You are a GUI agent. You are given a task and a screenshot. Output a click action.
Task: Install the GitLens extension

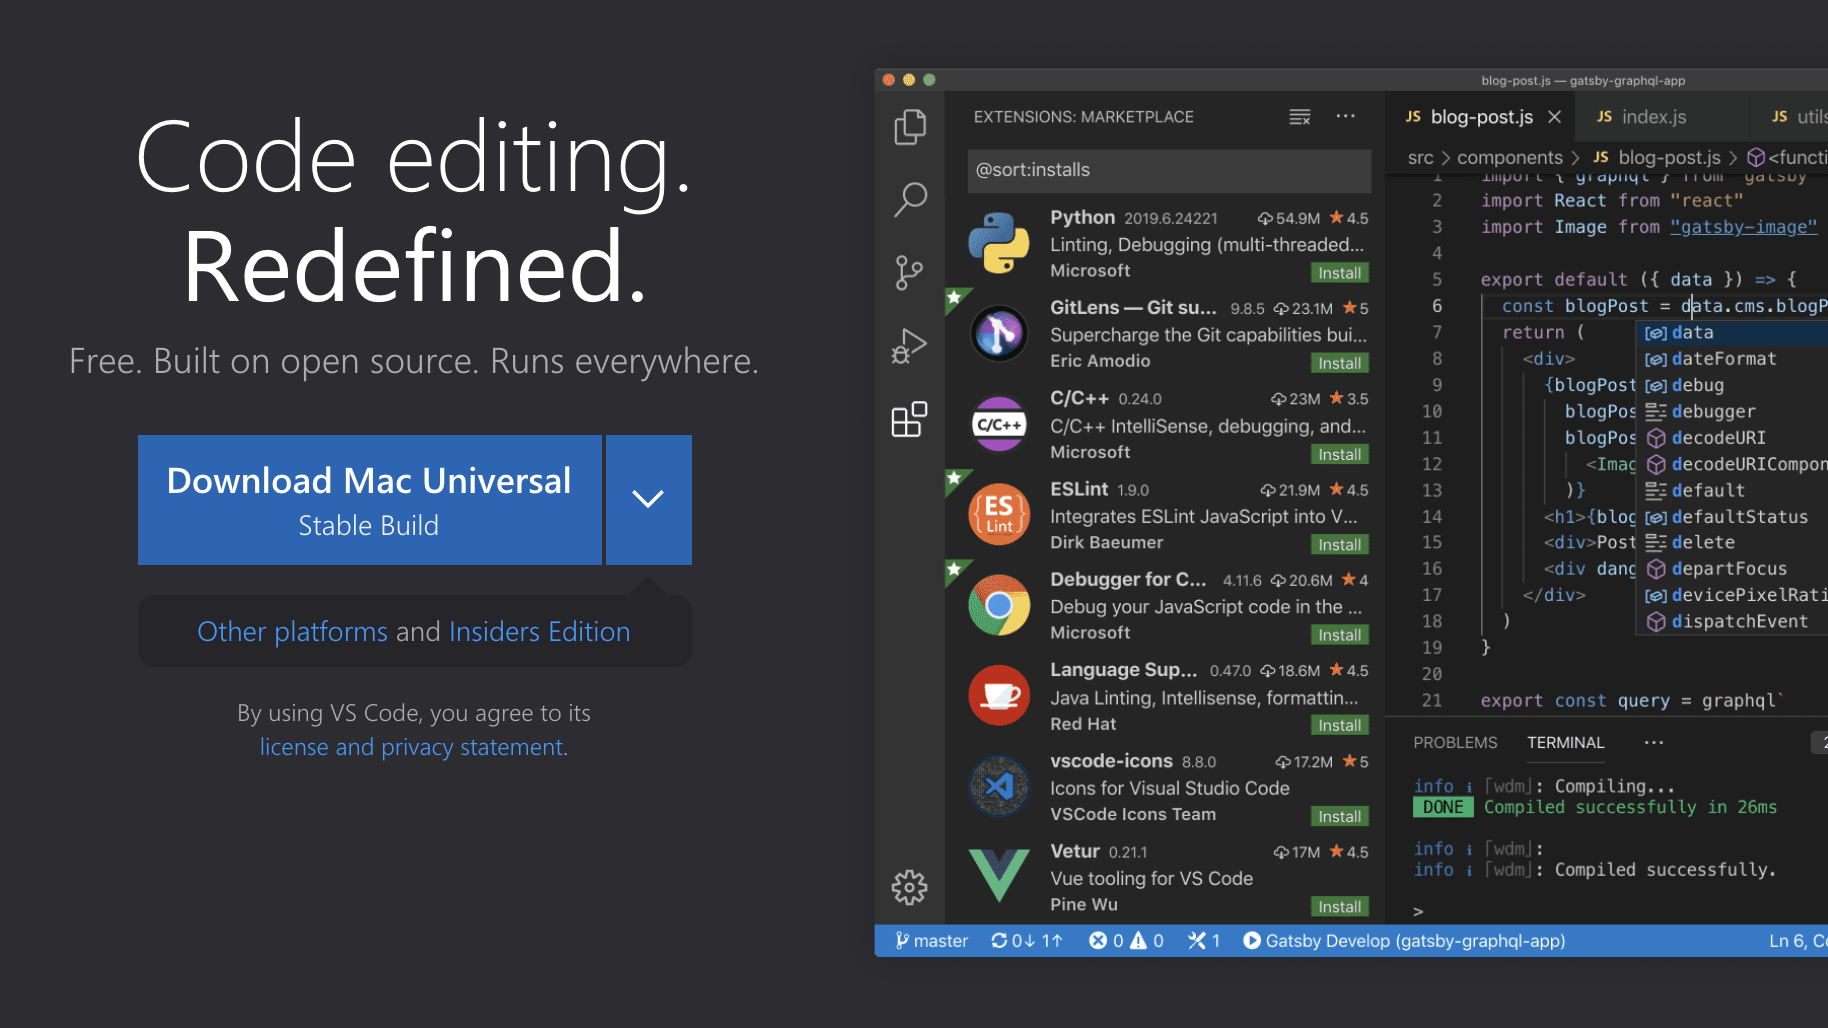coord(1339,363)
